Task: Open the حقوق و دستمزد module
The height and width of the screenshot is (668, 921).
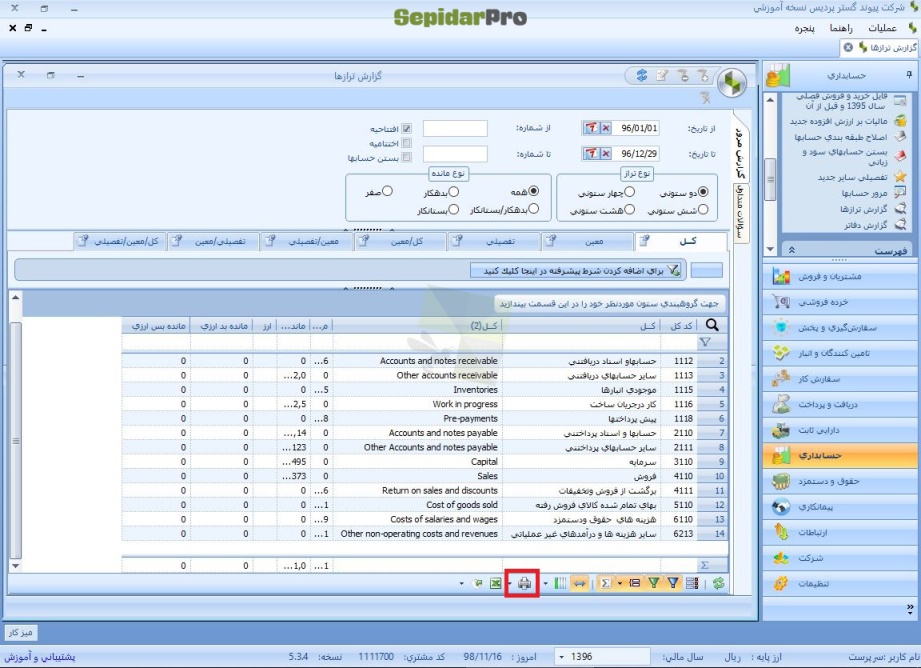Action: (841, 481)
